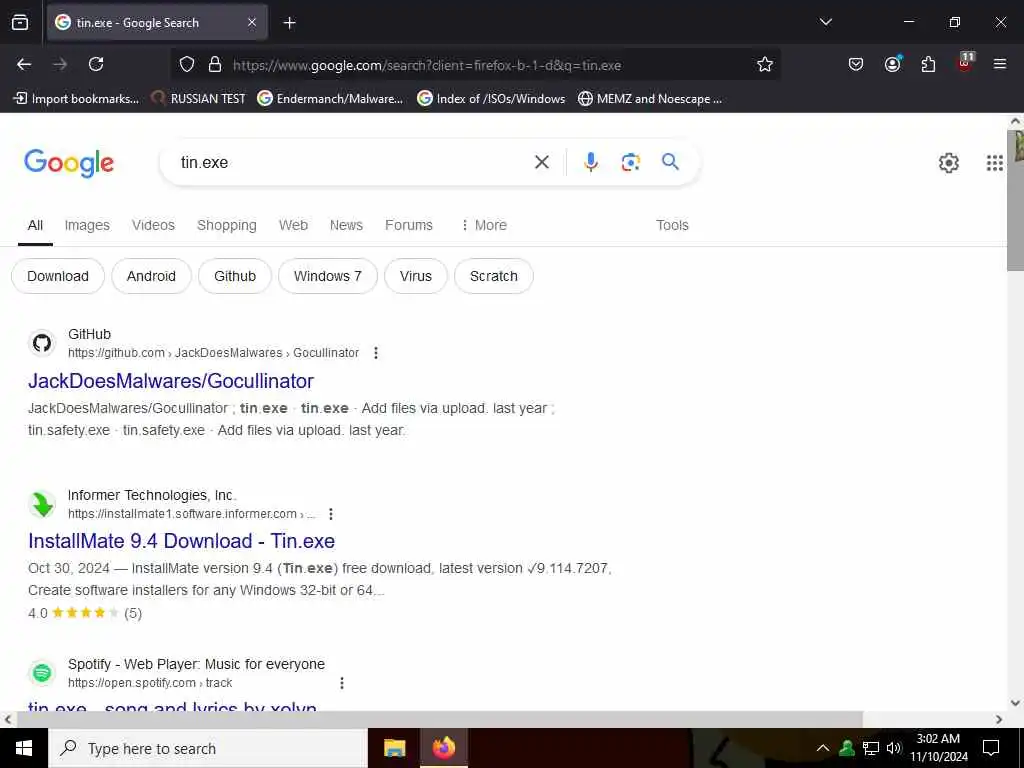Image resolution: width=1024 pixels, height=768 pixels.
Task: Expand the More search filters menu
Action: click(484, 225)
